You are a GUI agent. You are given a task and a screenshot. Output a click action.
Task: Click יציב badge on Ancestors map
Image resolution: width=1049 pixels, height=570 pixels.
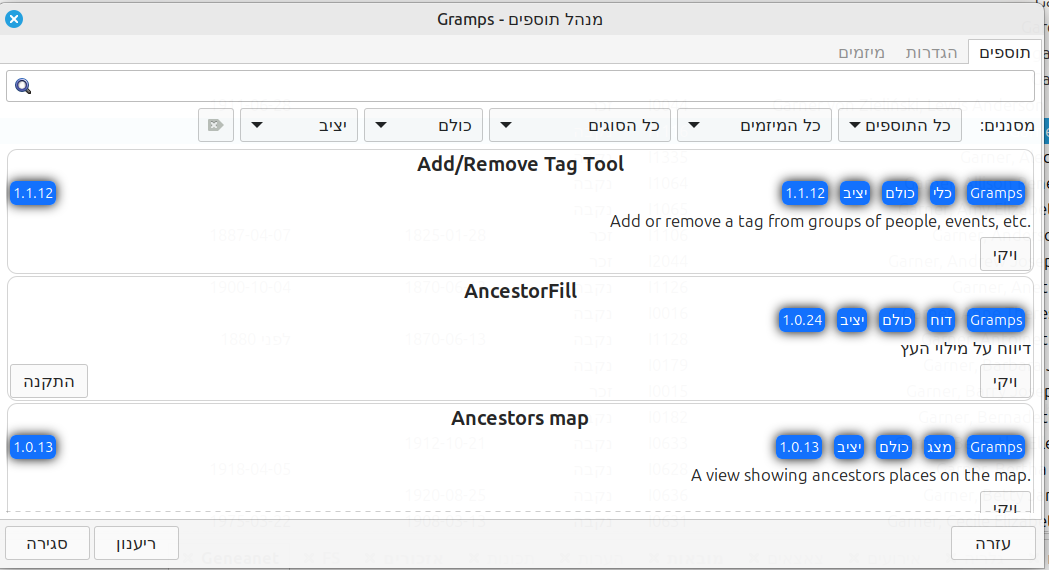(x=849, y=448)
